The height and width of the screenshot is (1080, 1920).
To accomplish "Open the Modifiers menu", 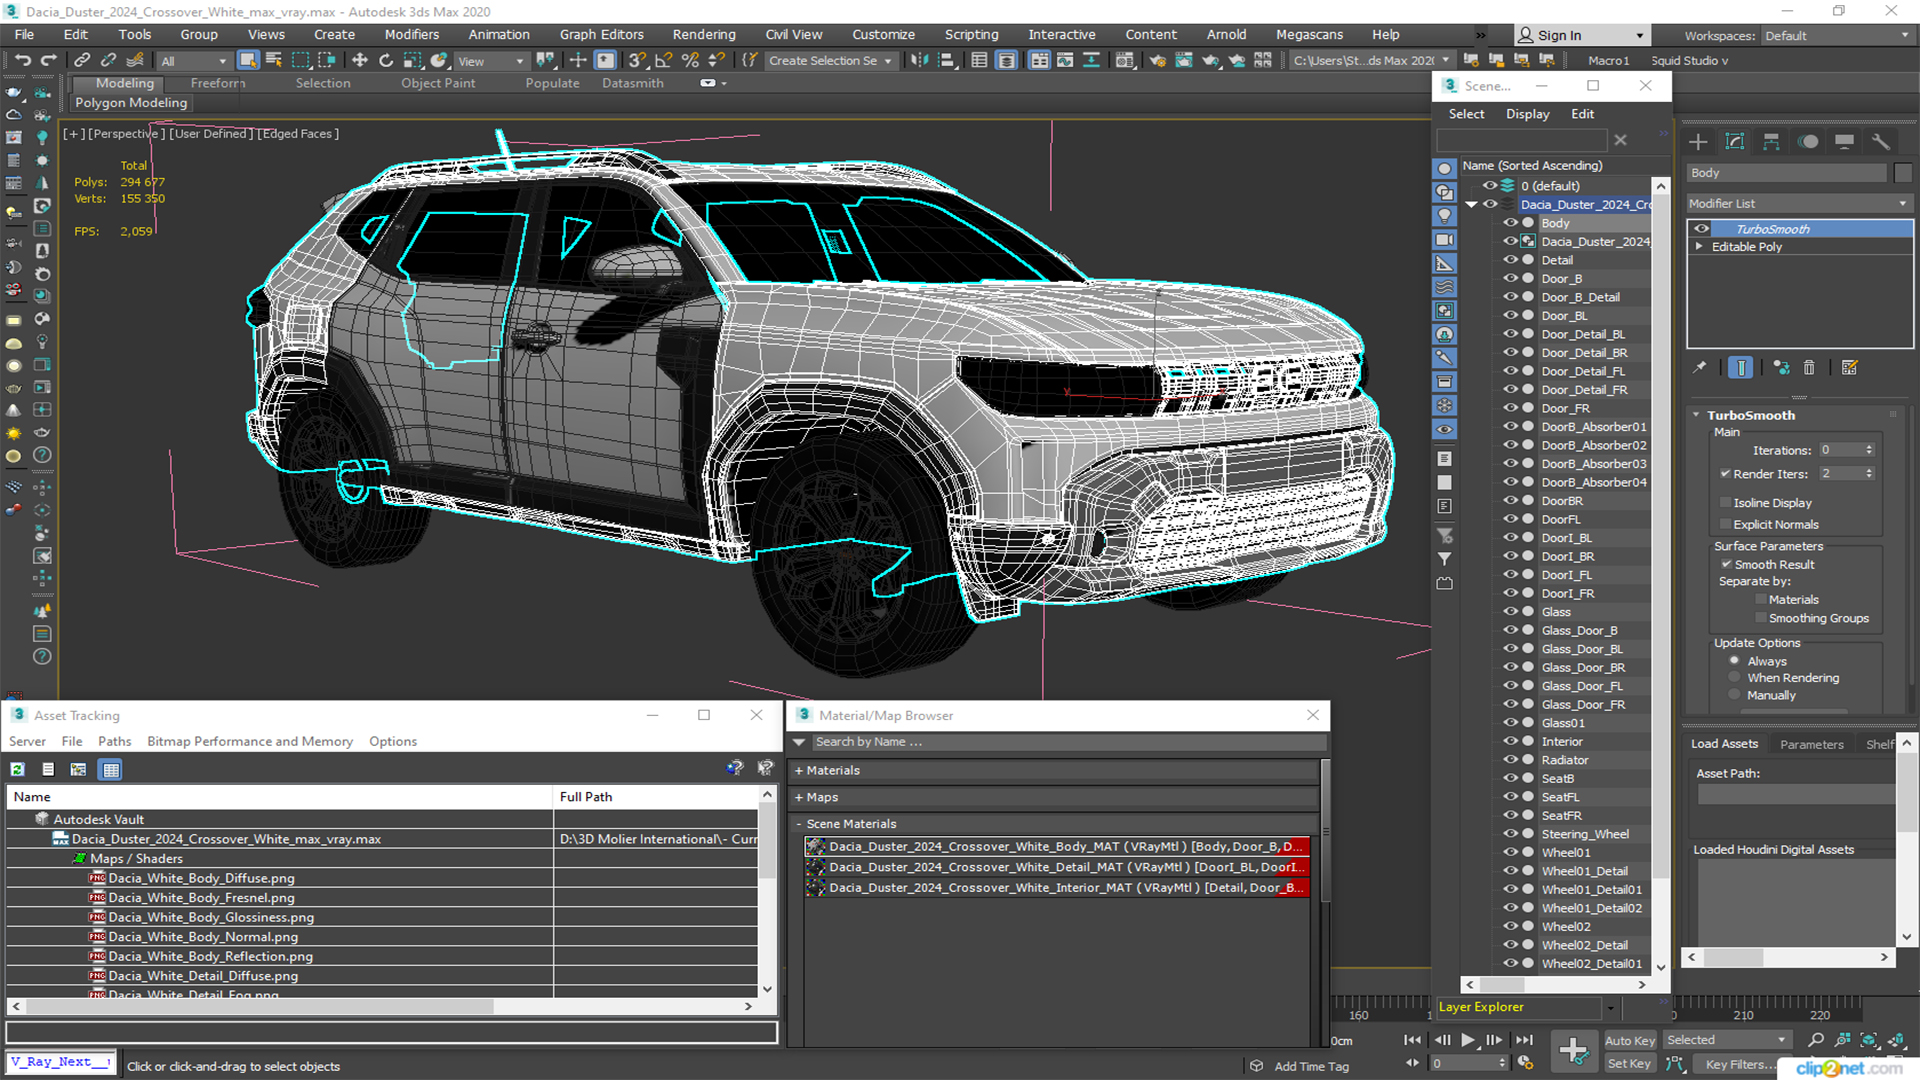I will (x=412, y=34).
